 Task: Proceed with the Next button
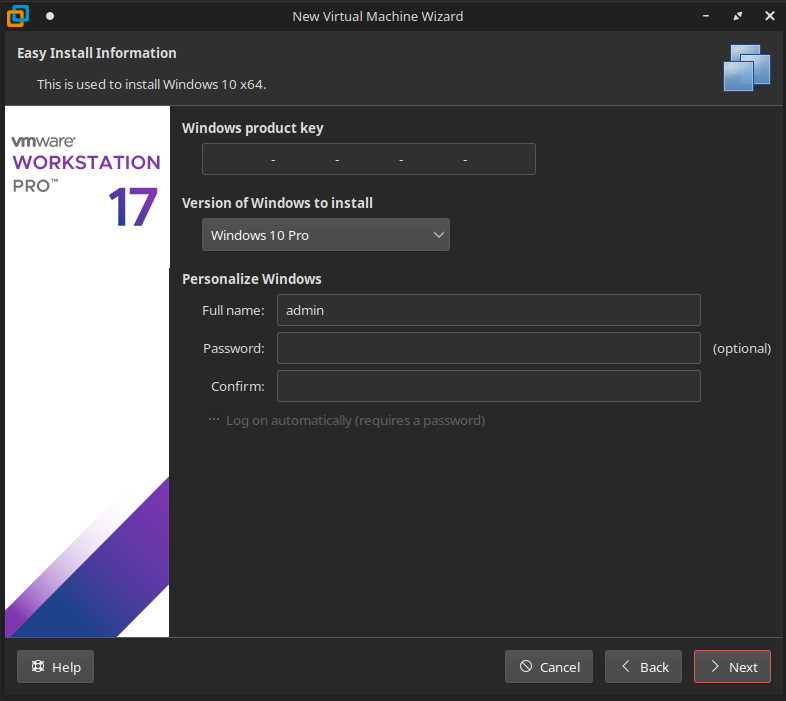click(732, 667)
